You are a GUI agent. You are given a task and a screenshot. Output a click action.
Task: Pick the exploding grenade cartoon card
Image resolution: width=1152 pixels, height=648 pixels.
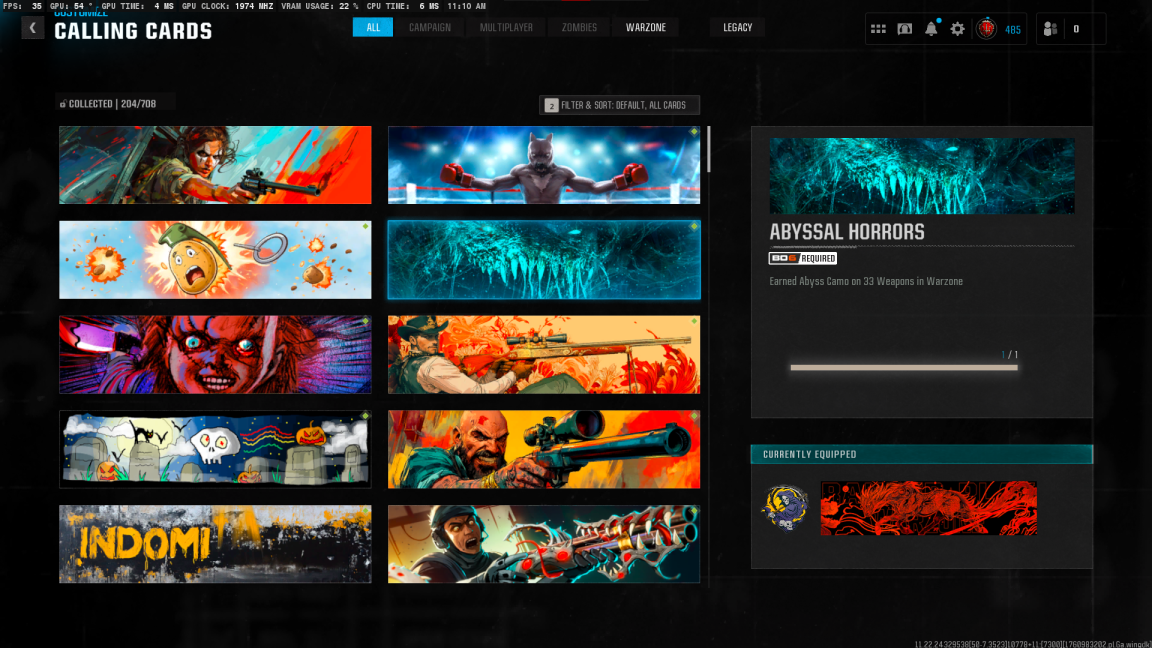[x=215, y=260]
